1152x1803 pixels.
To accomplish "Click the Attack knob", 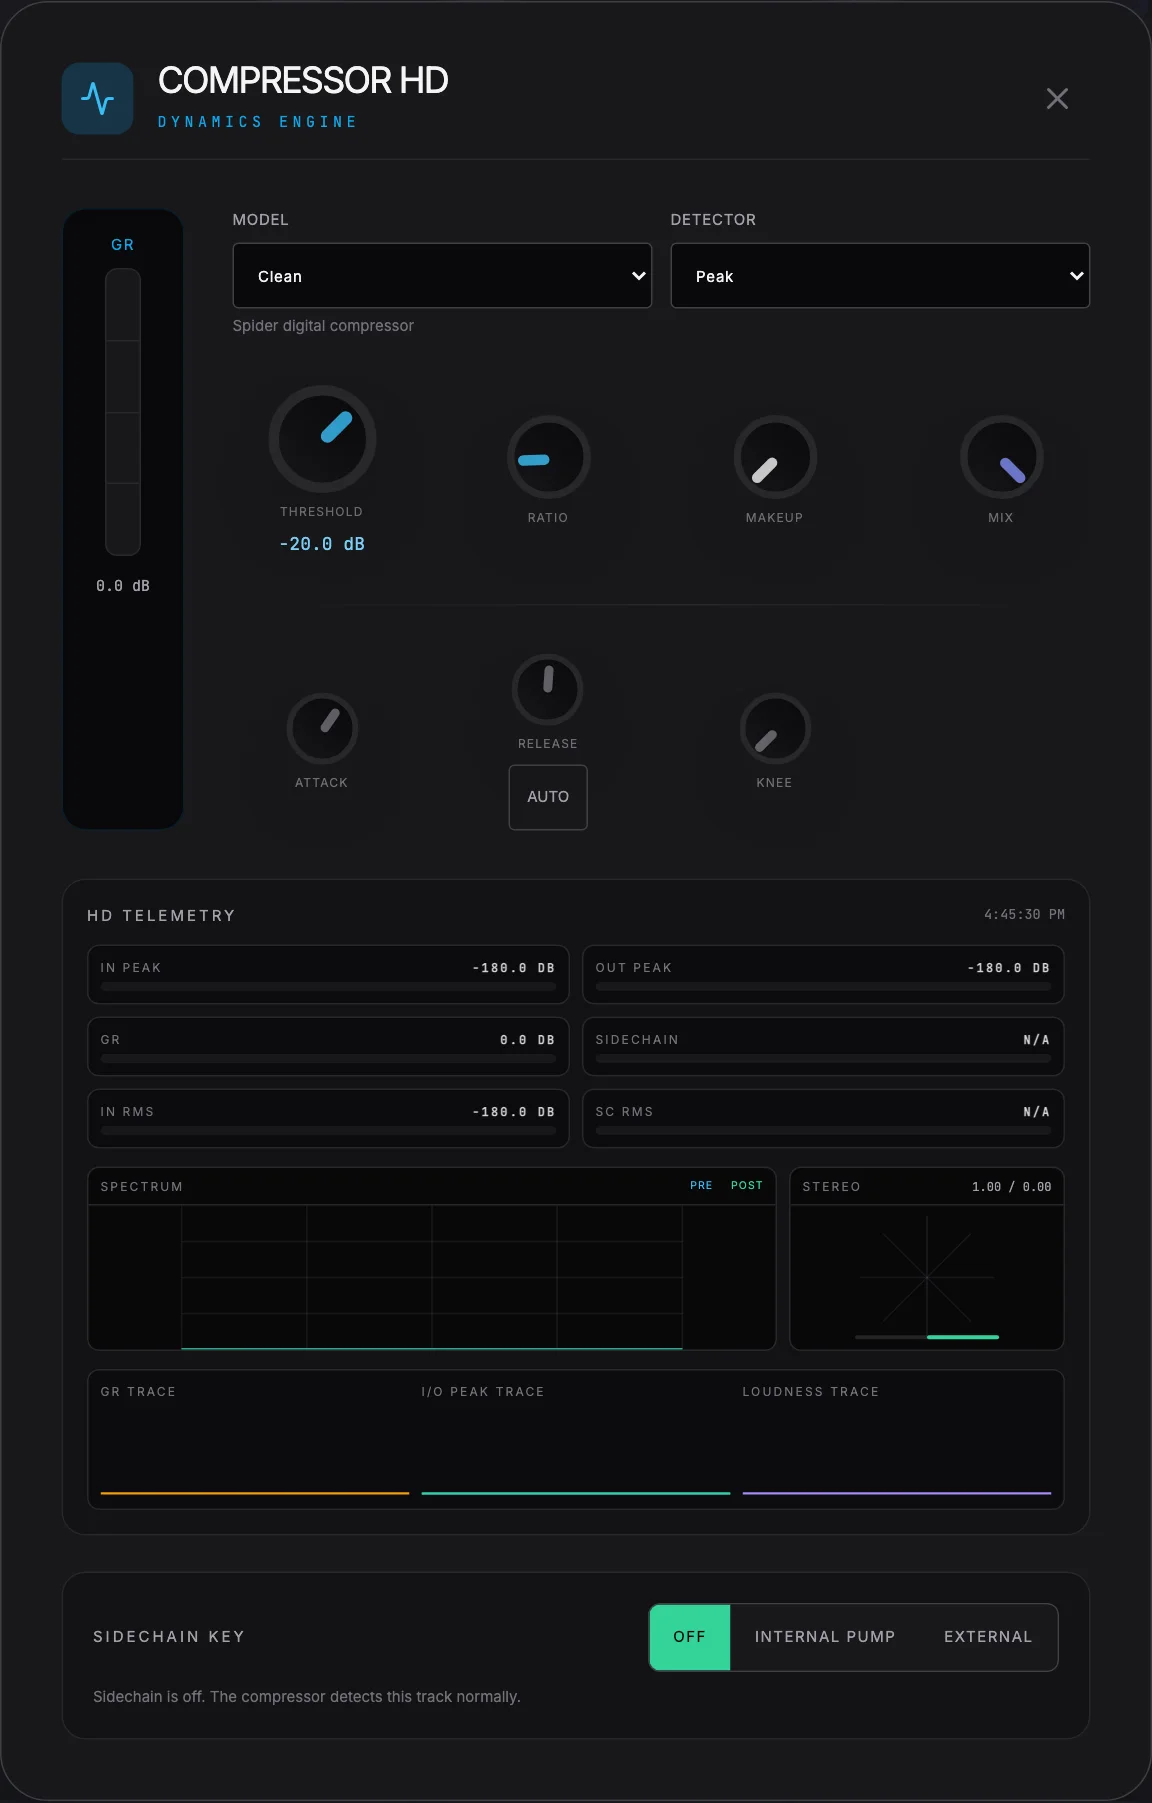I will pos(322,729).
